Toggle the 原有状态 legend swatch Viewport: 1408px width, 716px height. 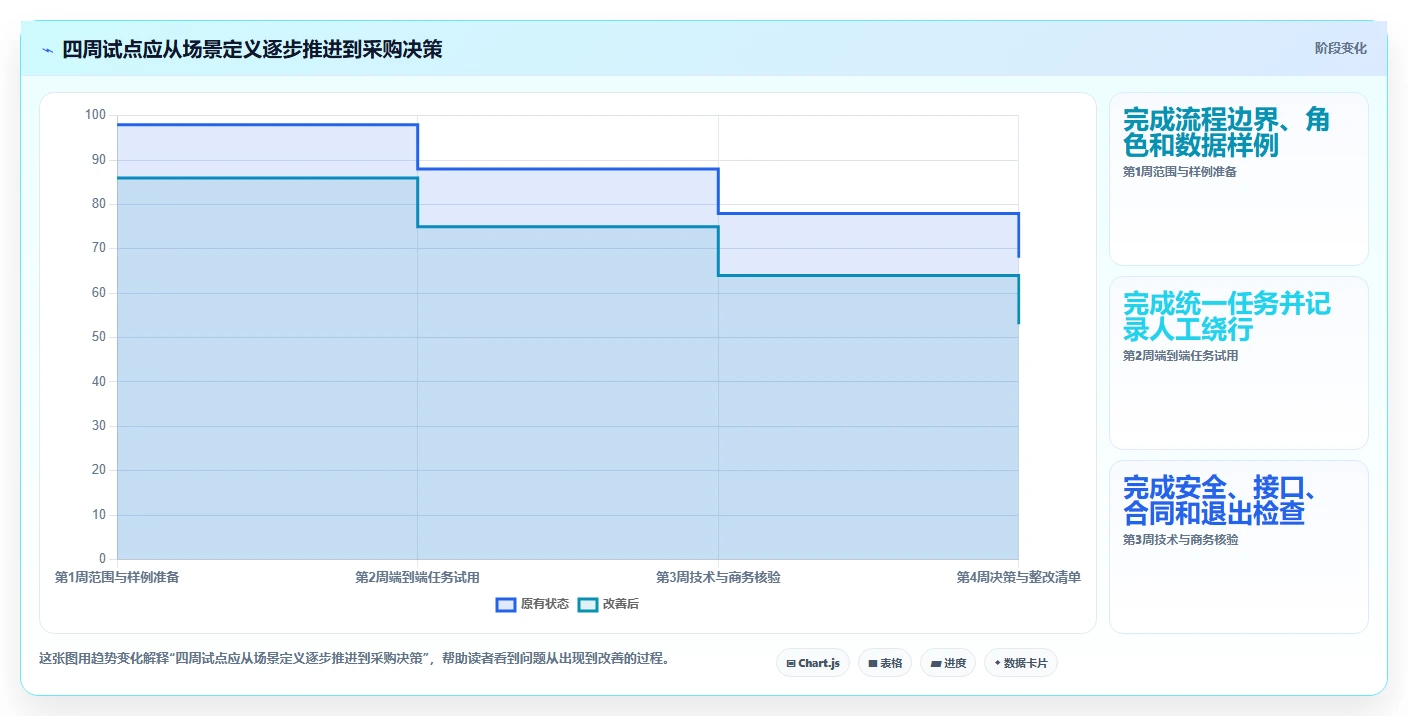pyautogui.click(x=506, y=604)
